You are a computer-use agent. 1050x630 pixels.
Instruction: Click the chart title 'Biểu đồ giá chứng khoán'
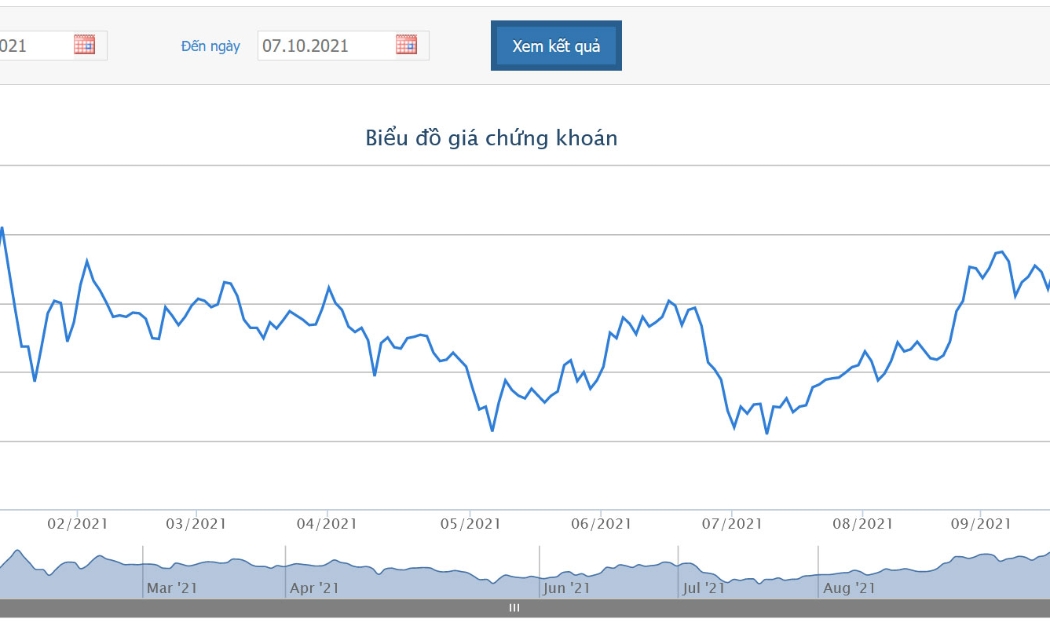pos(492,138)
